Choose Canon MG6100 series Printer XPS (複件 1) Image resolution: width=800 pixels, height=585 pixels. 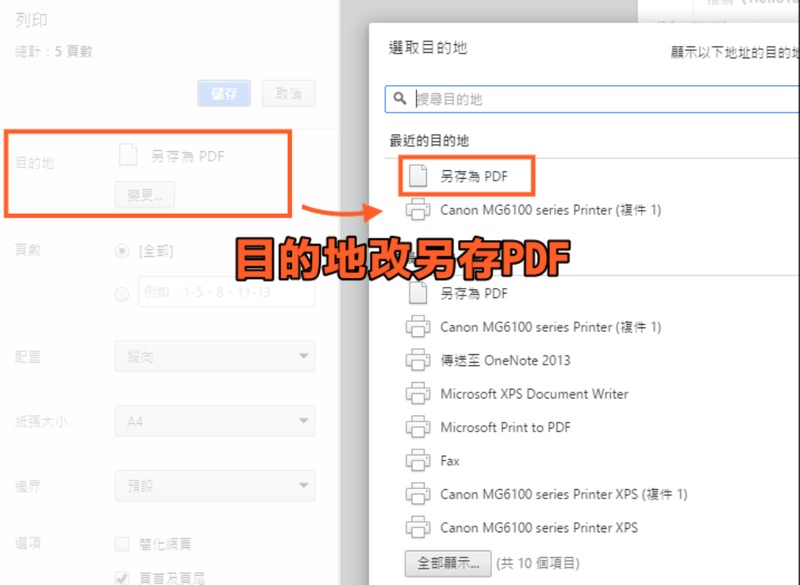[564, 494]
